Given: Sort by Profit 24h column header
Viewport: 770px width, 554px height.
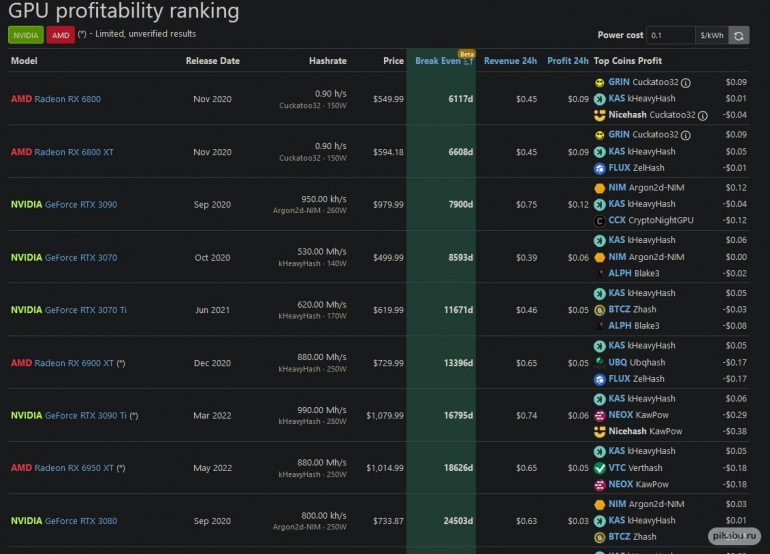Looking at the screenshot, I should (567, 61).
